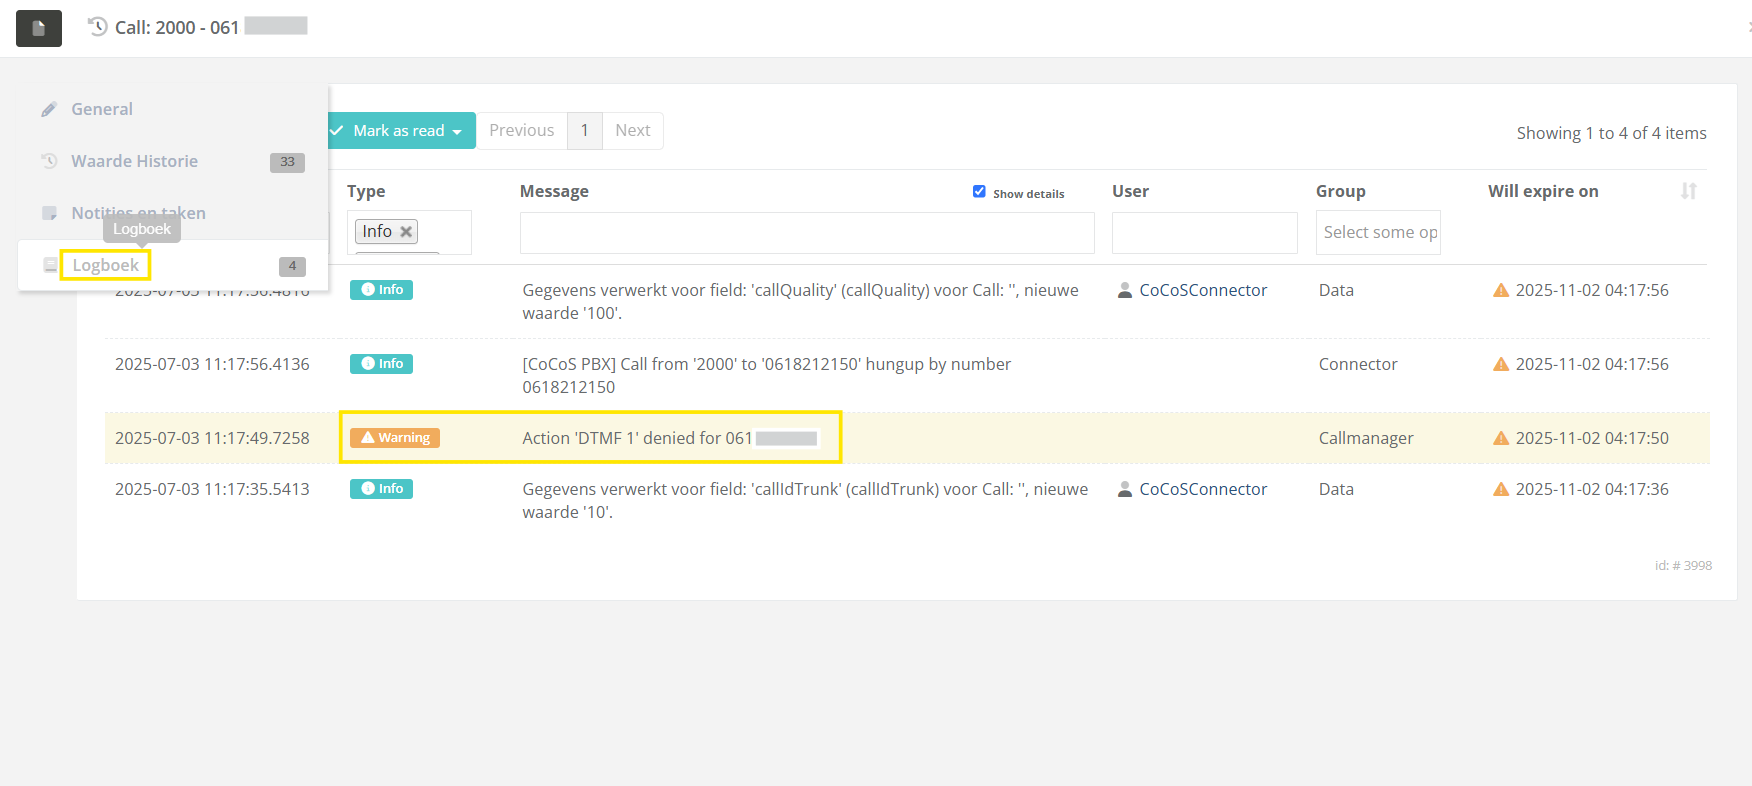Screen dimensions: 1752x786
Task: Click the User filter input field
Action: (x=1204, y=233)
